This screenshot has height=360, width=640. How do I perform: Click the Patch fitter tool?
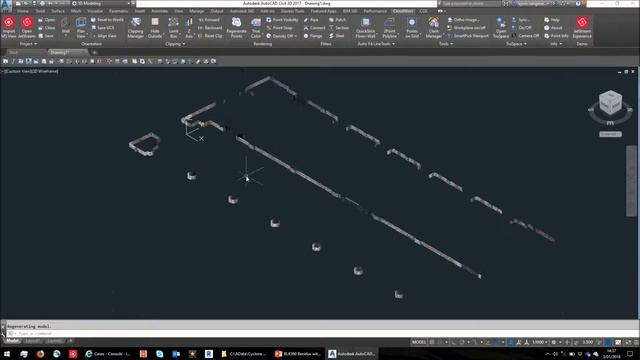[x=338, y=20]
